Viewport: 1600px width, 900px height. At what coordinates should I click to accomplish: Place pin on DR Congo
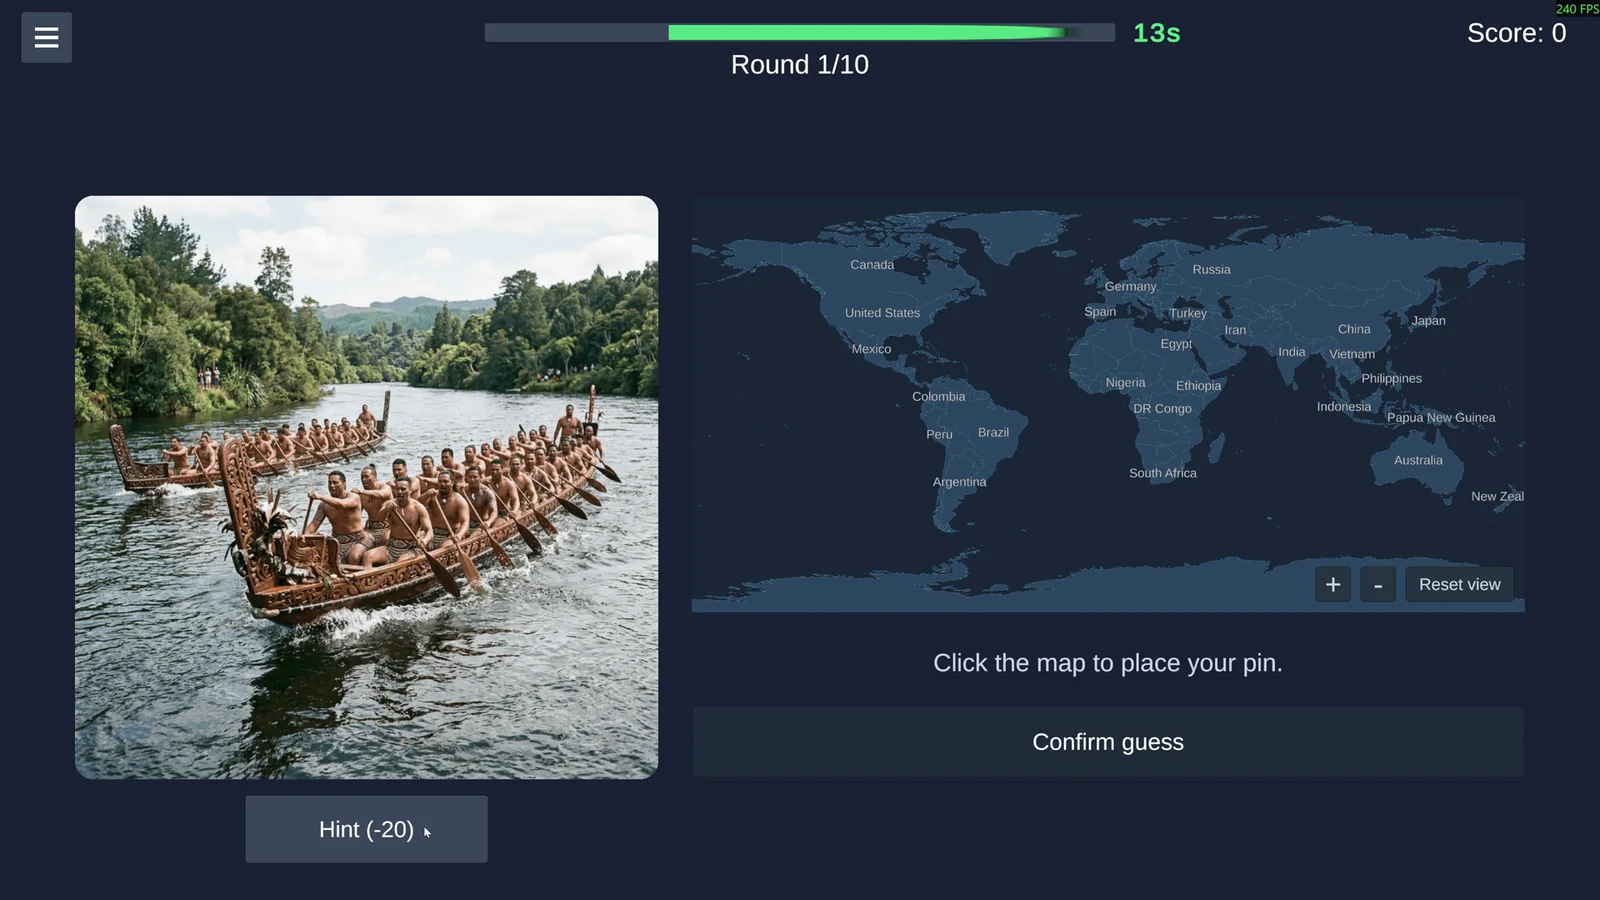1162,409
